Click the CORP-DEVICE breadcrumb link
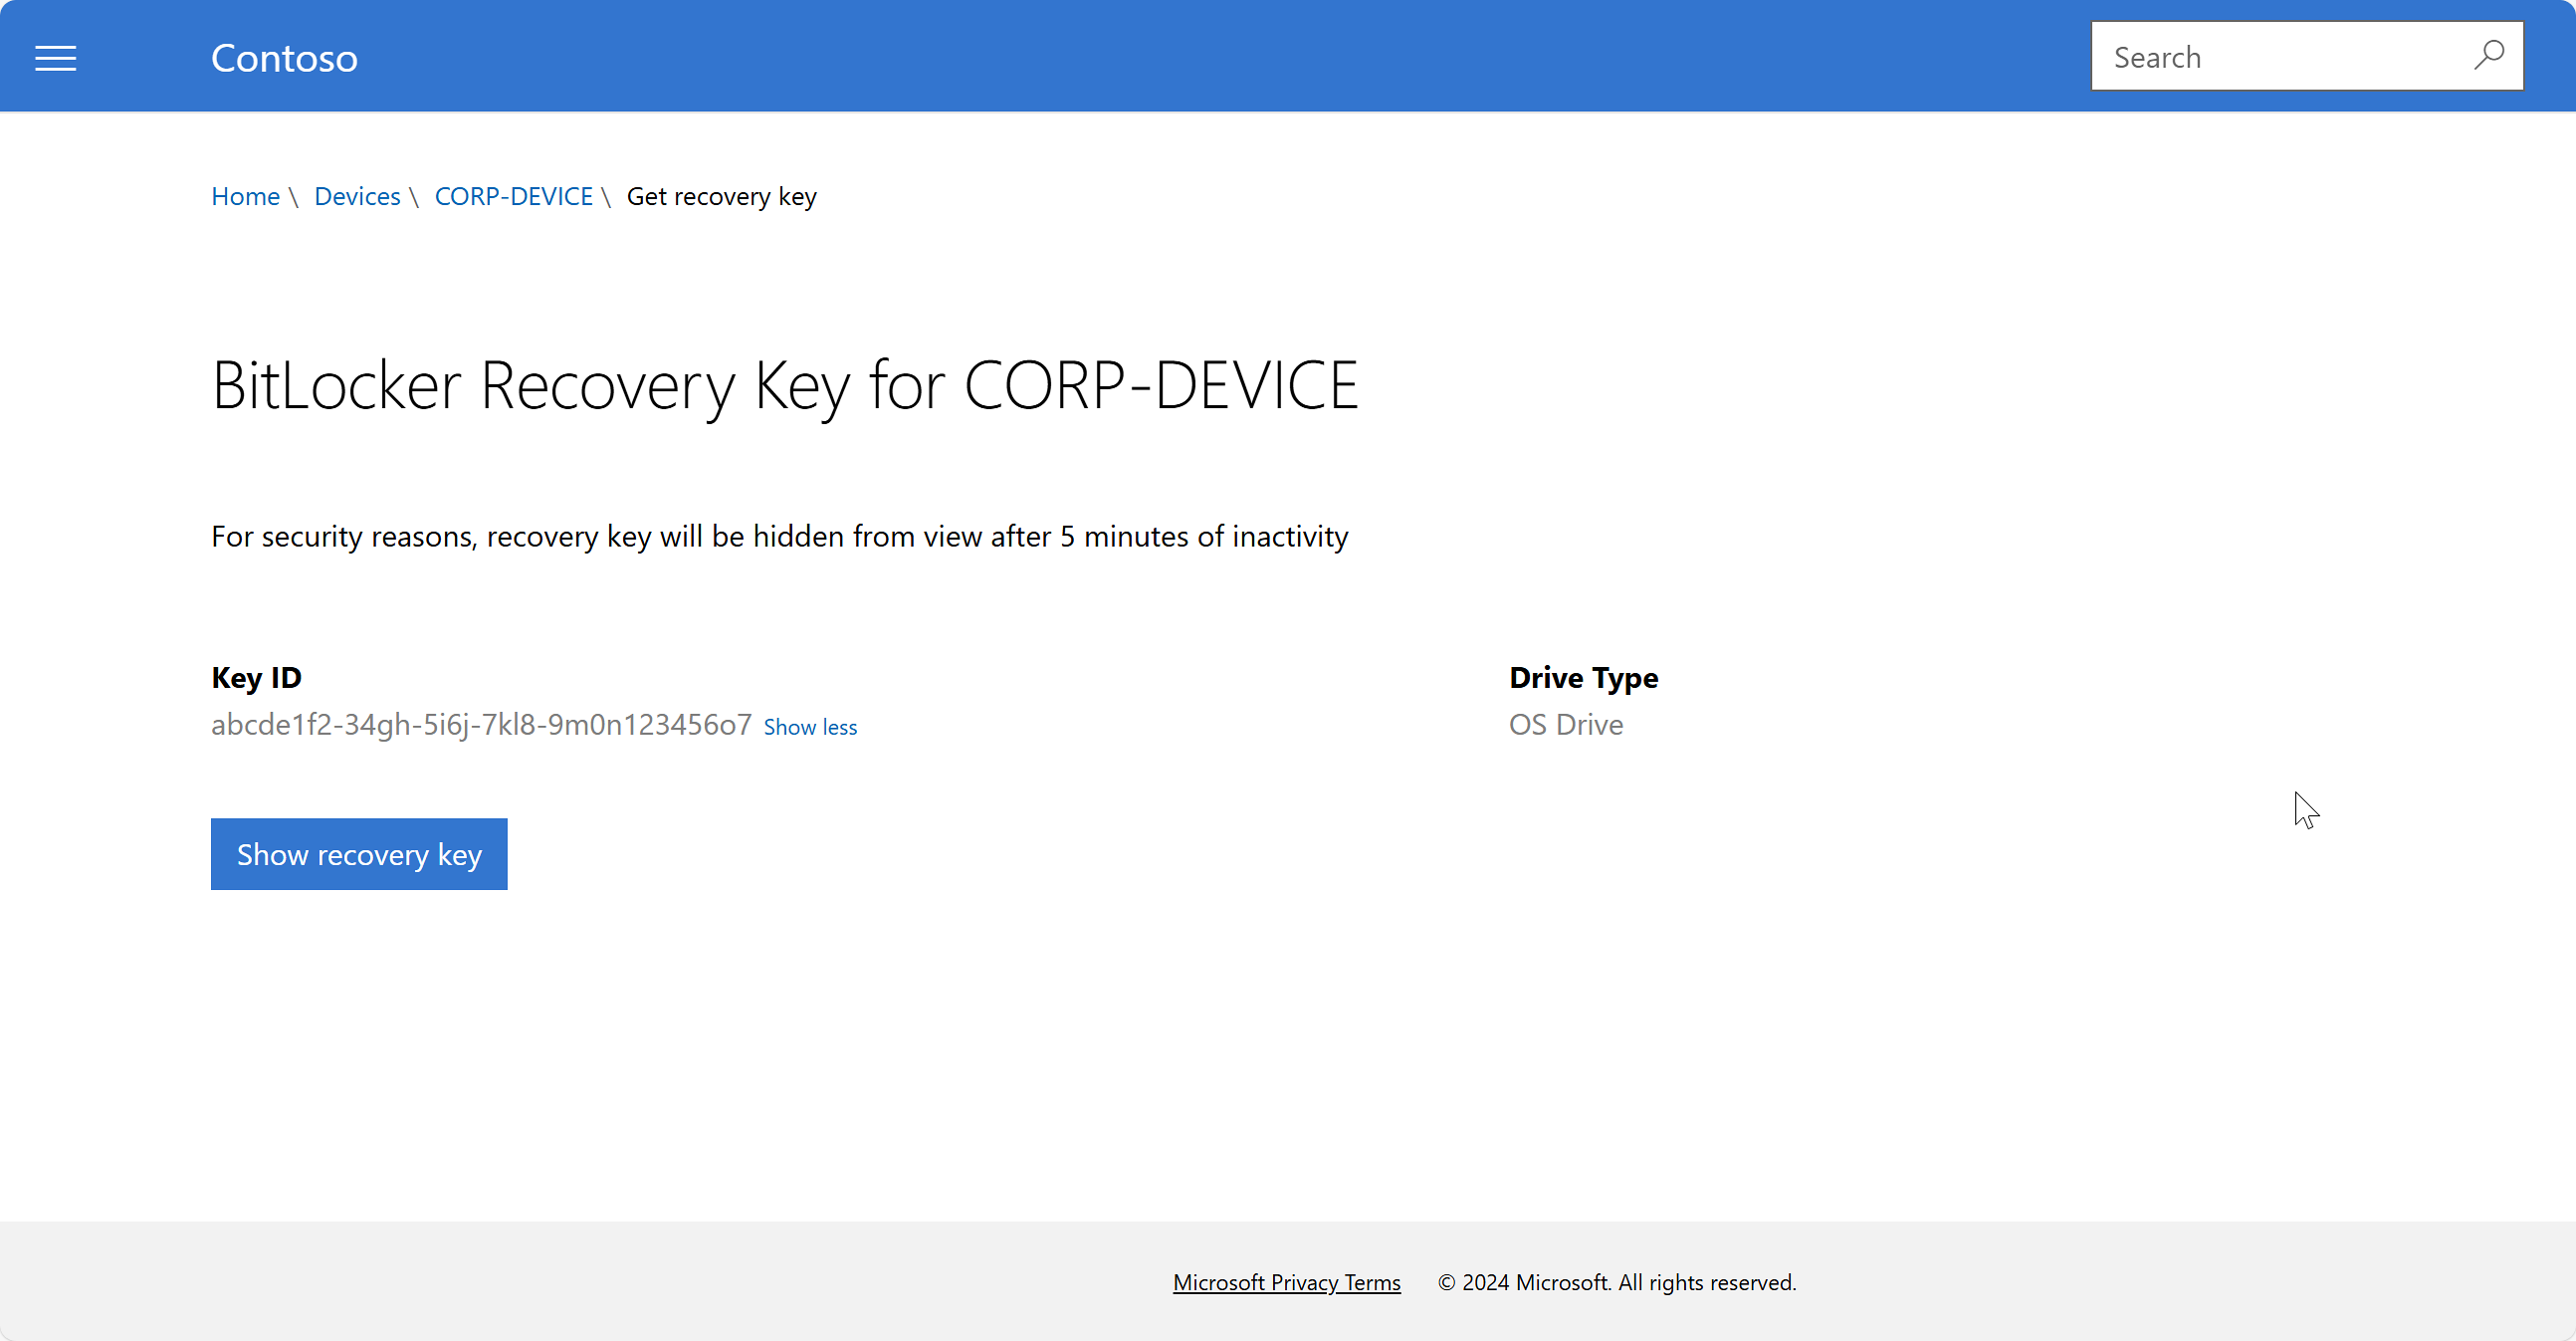The height and width of the screenshot is (1341, 2576). 515,194
